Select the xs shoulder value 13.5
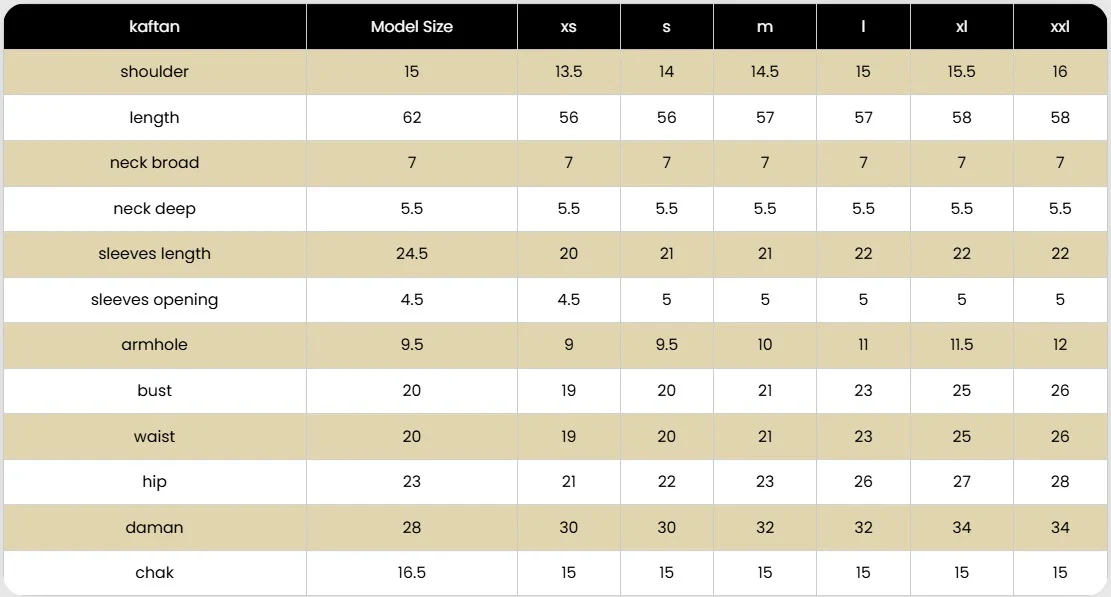This screenshot has height=597, width=1111. click(x=568, y=72)
